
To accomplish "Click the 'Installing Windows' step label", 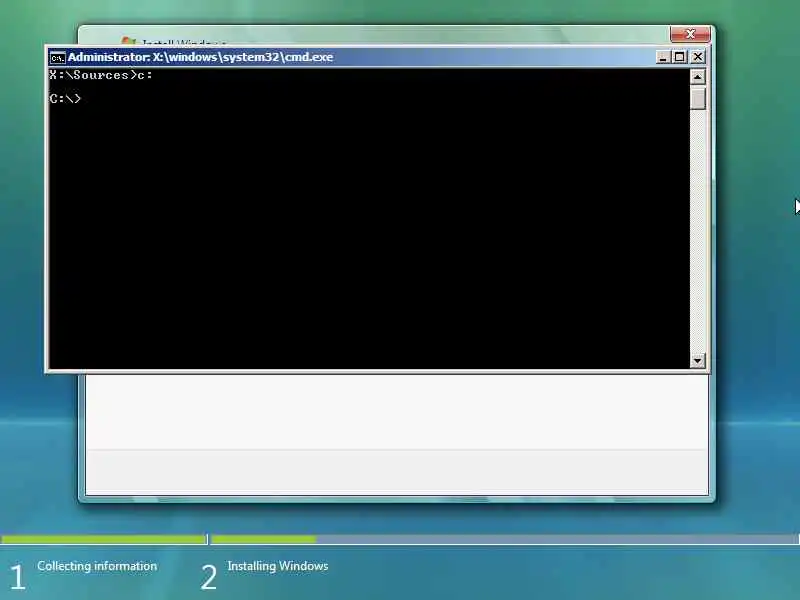I will click(278, 566).
